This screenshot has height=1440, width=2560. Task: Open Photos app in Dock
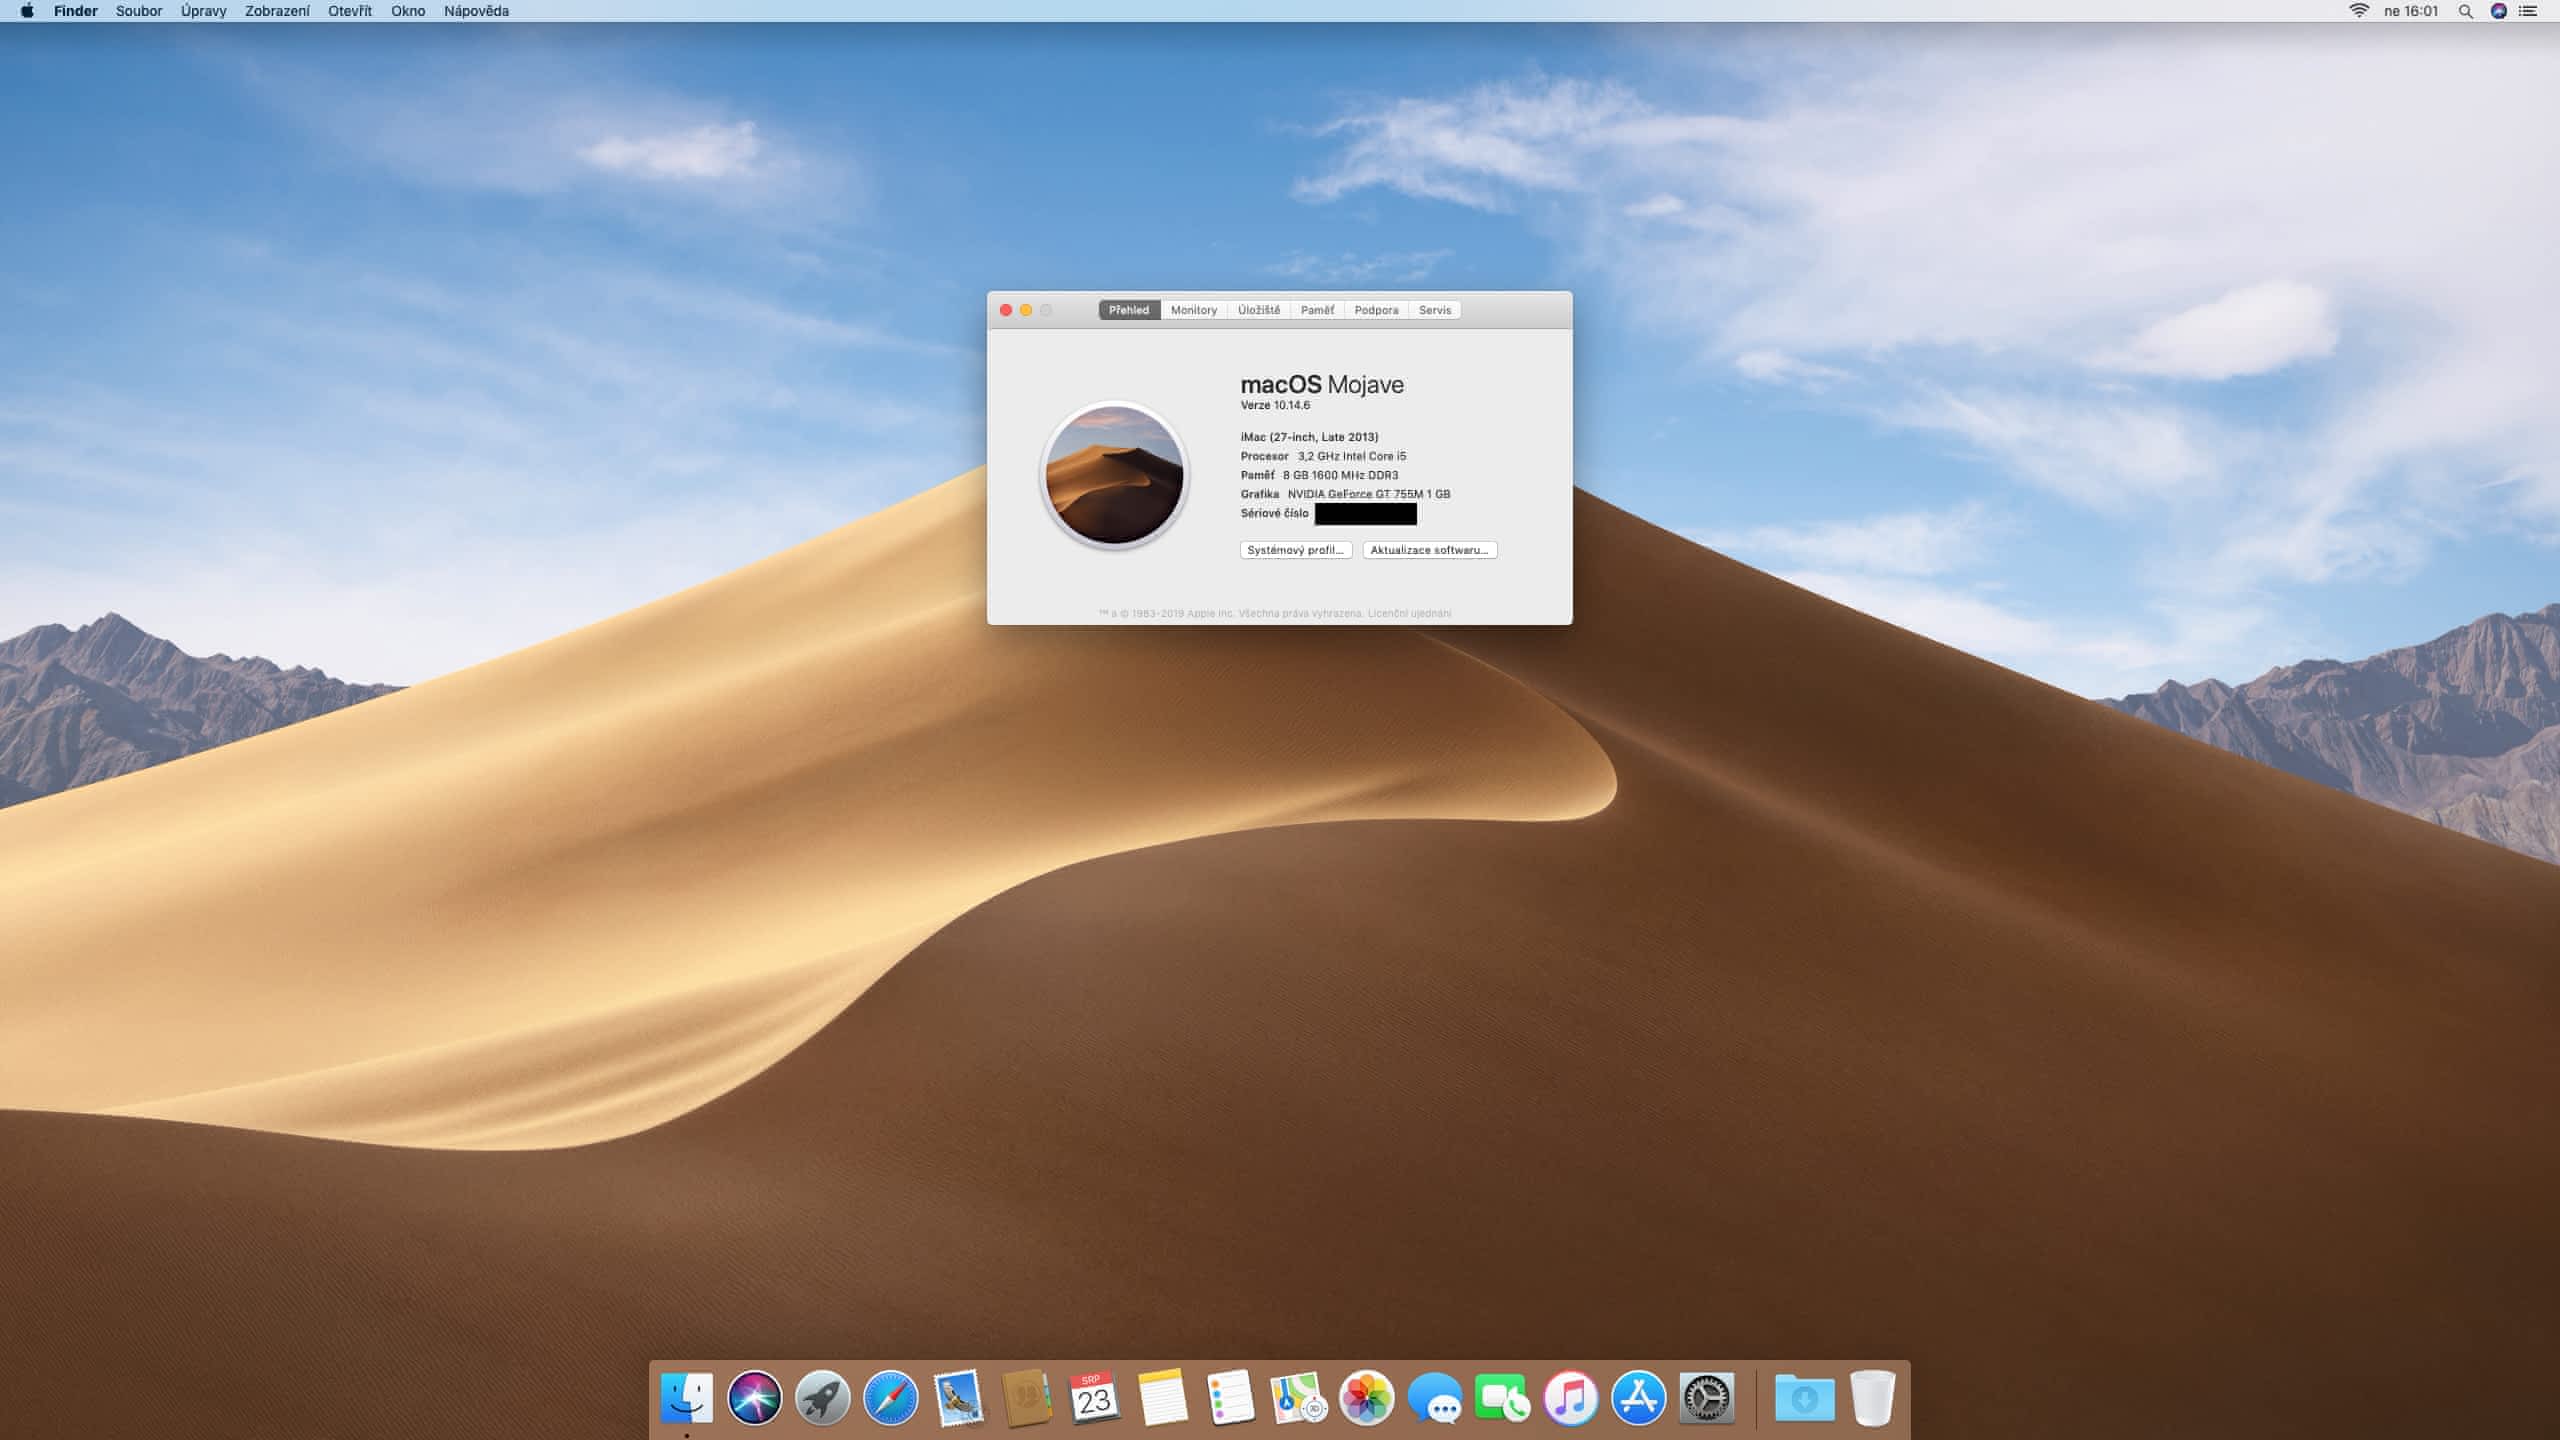pyautogui.click(x=1366, y=1397)
